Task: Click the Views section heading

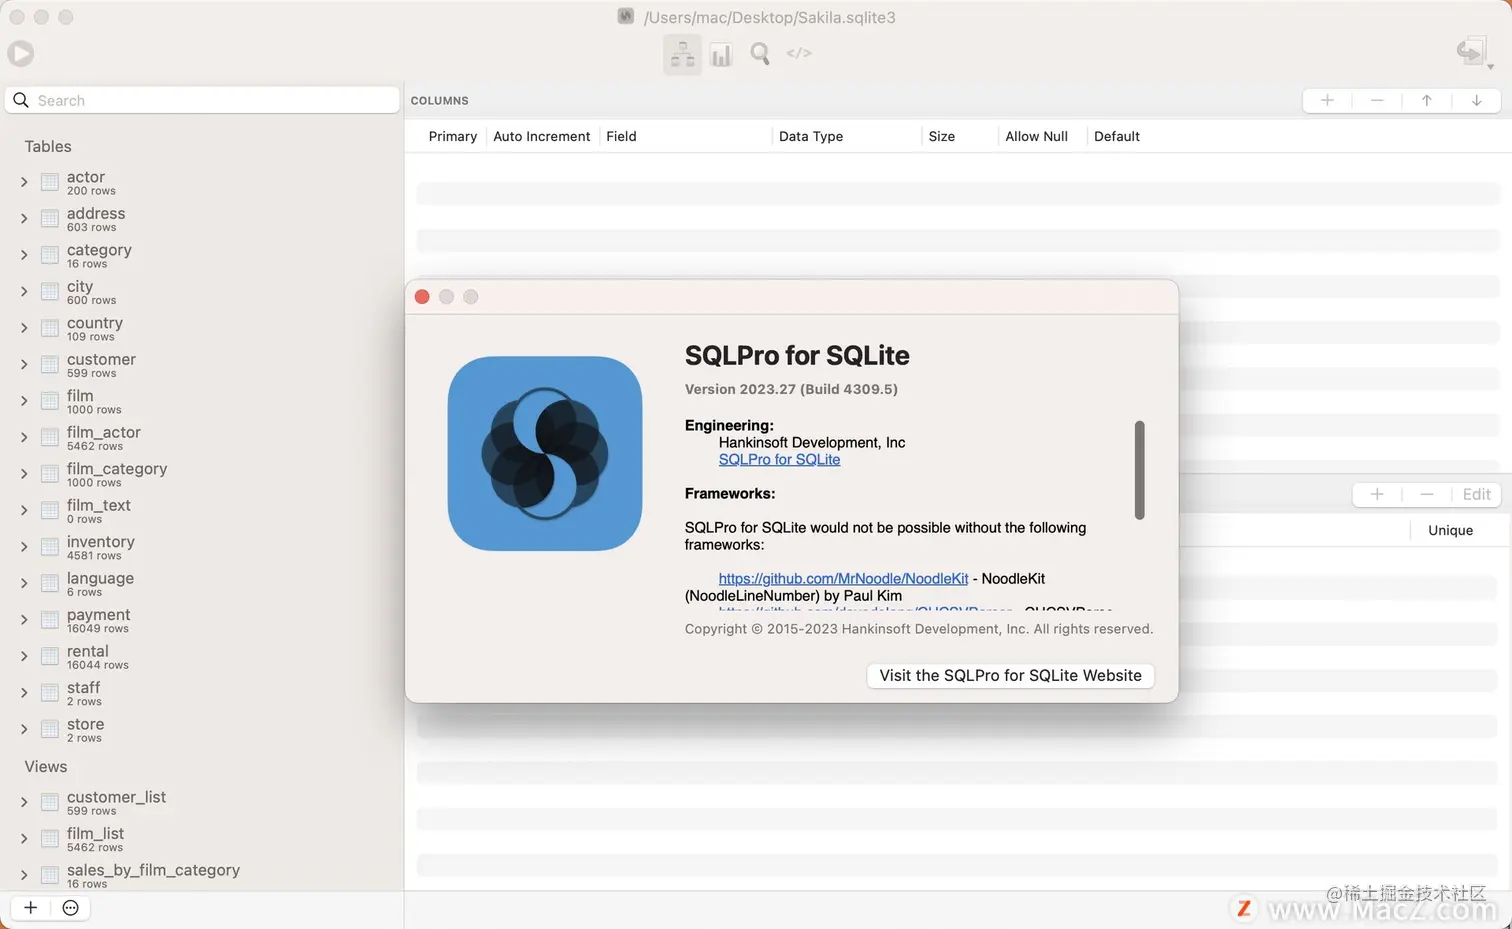Action: pos(46,766)
